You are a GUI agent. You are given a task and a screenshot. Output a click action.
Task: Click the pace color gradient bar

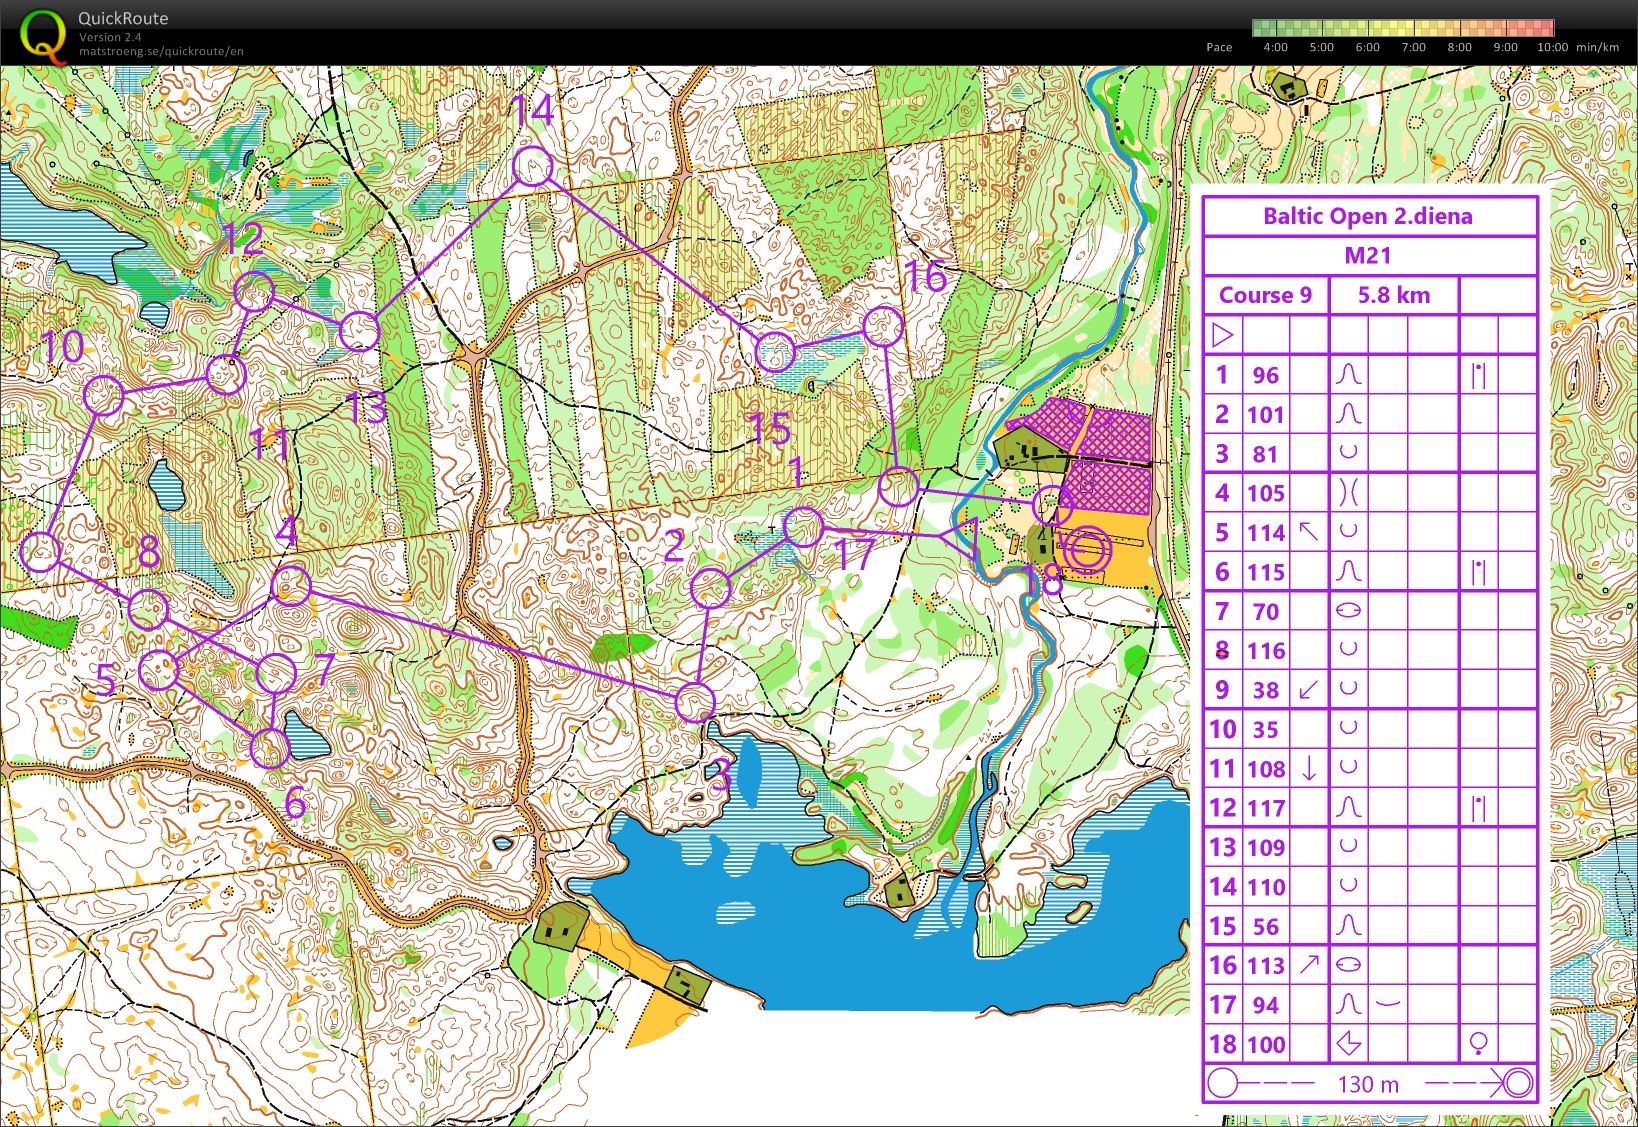1403,28
